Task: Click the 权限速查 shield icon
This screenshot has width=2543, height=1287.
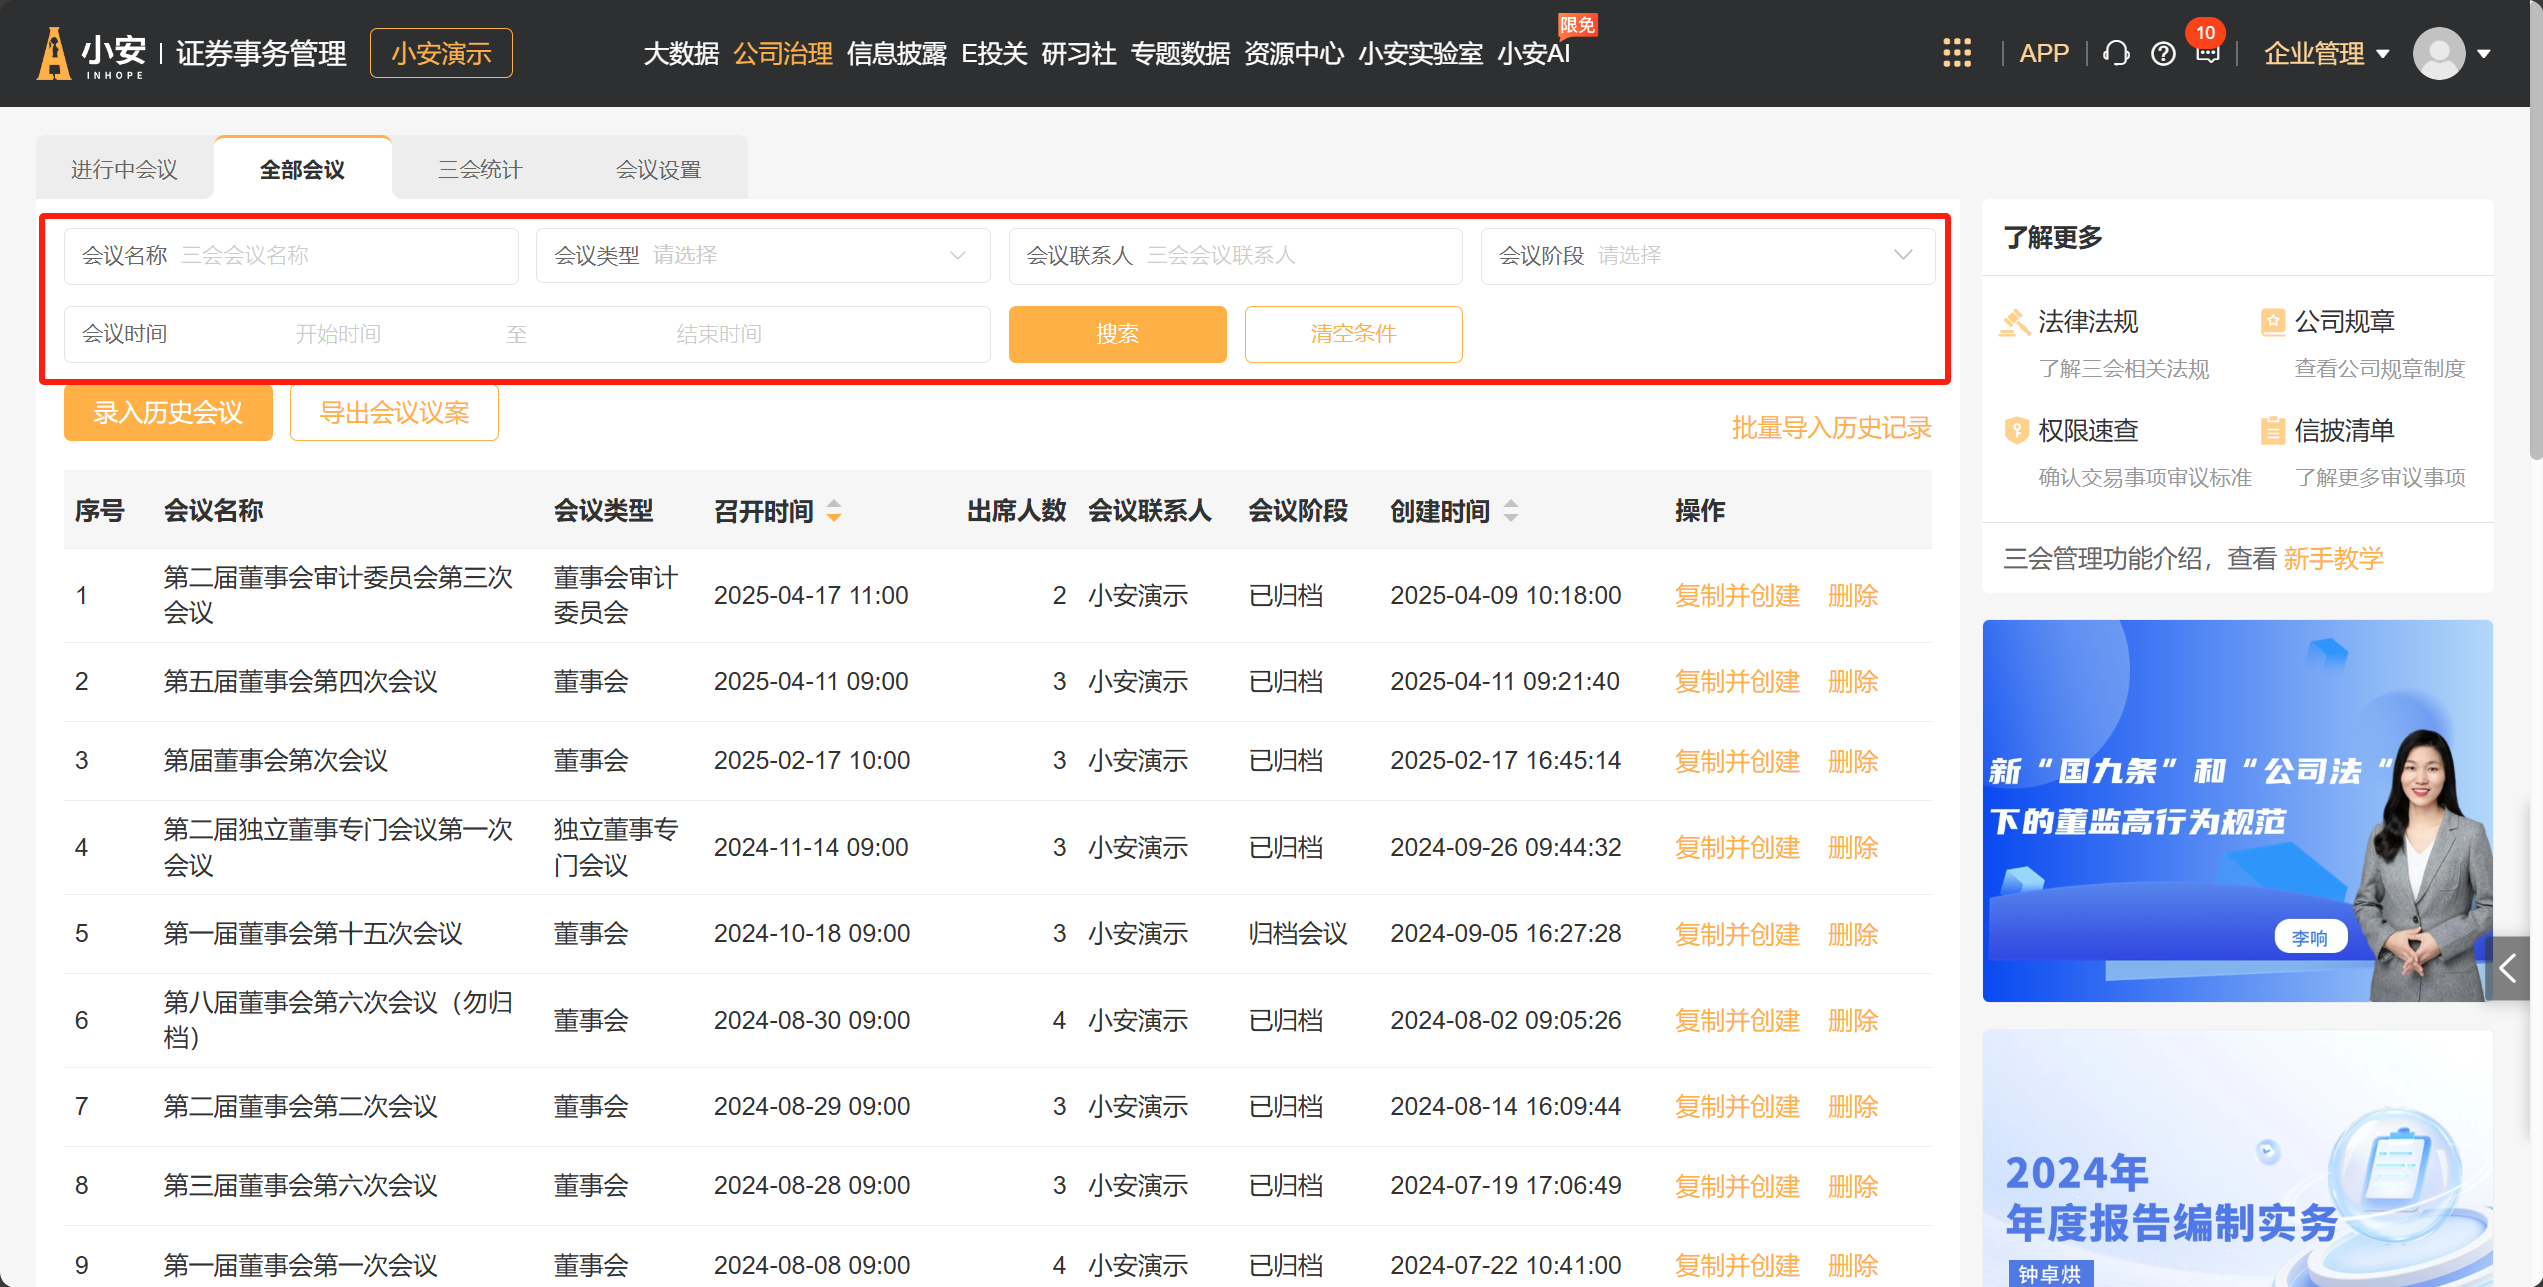Action: 2016,430
